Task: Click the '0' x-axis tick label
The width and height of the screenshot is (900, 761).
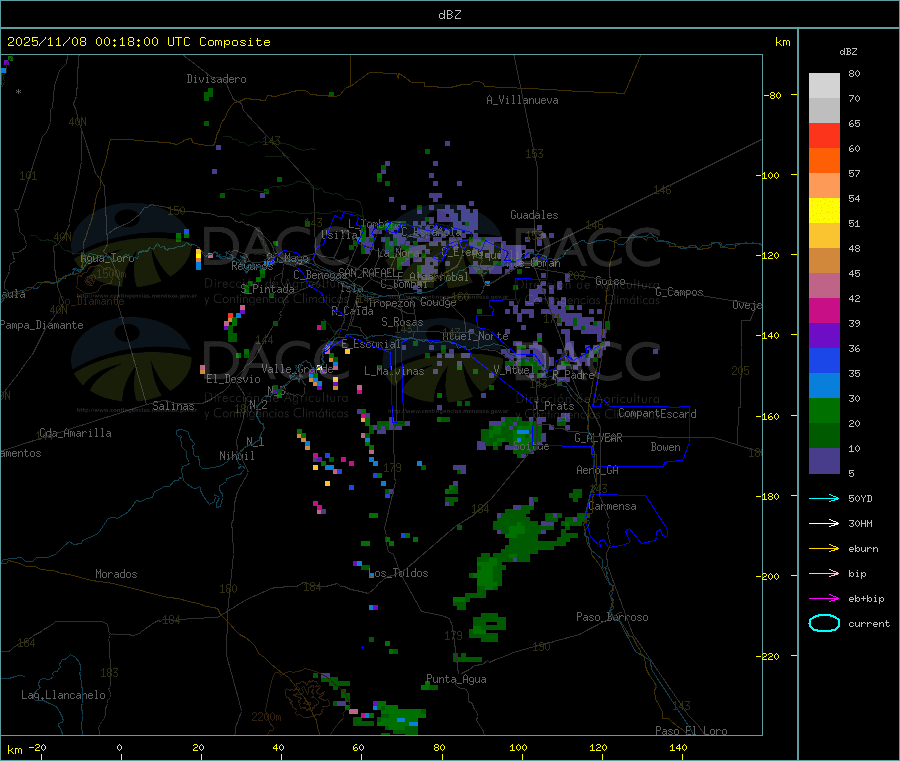Action: click(119, 747)
